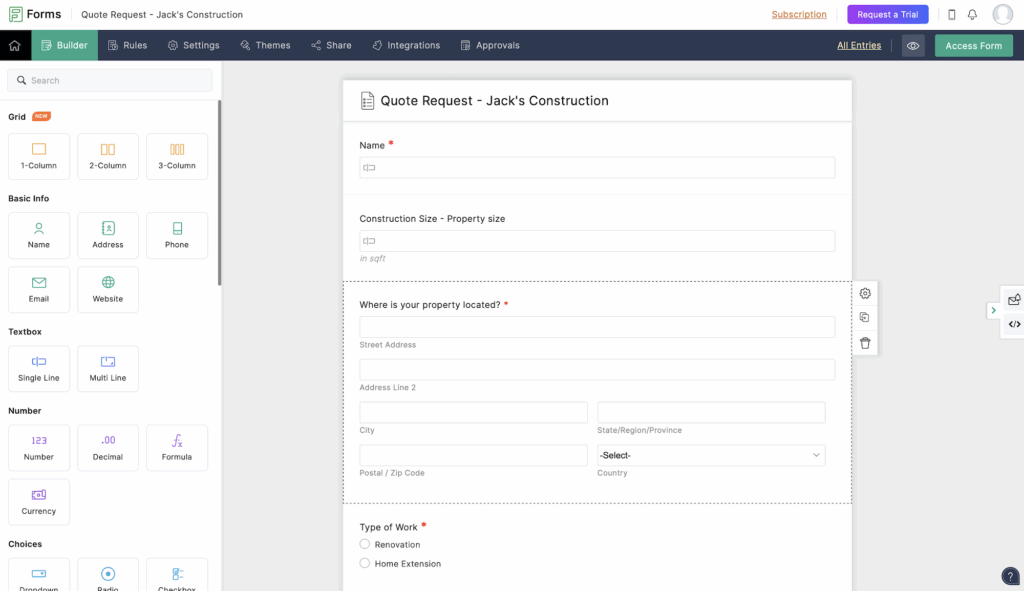
Task: Preview the form with the eye button
Action: tap(913, 46)
